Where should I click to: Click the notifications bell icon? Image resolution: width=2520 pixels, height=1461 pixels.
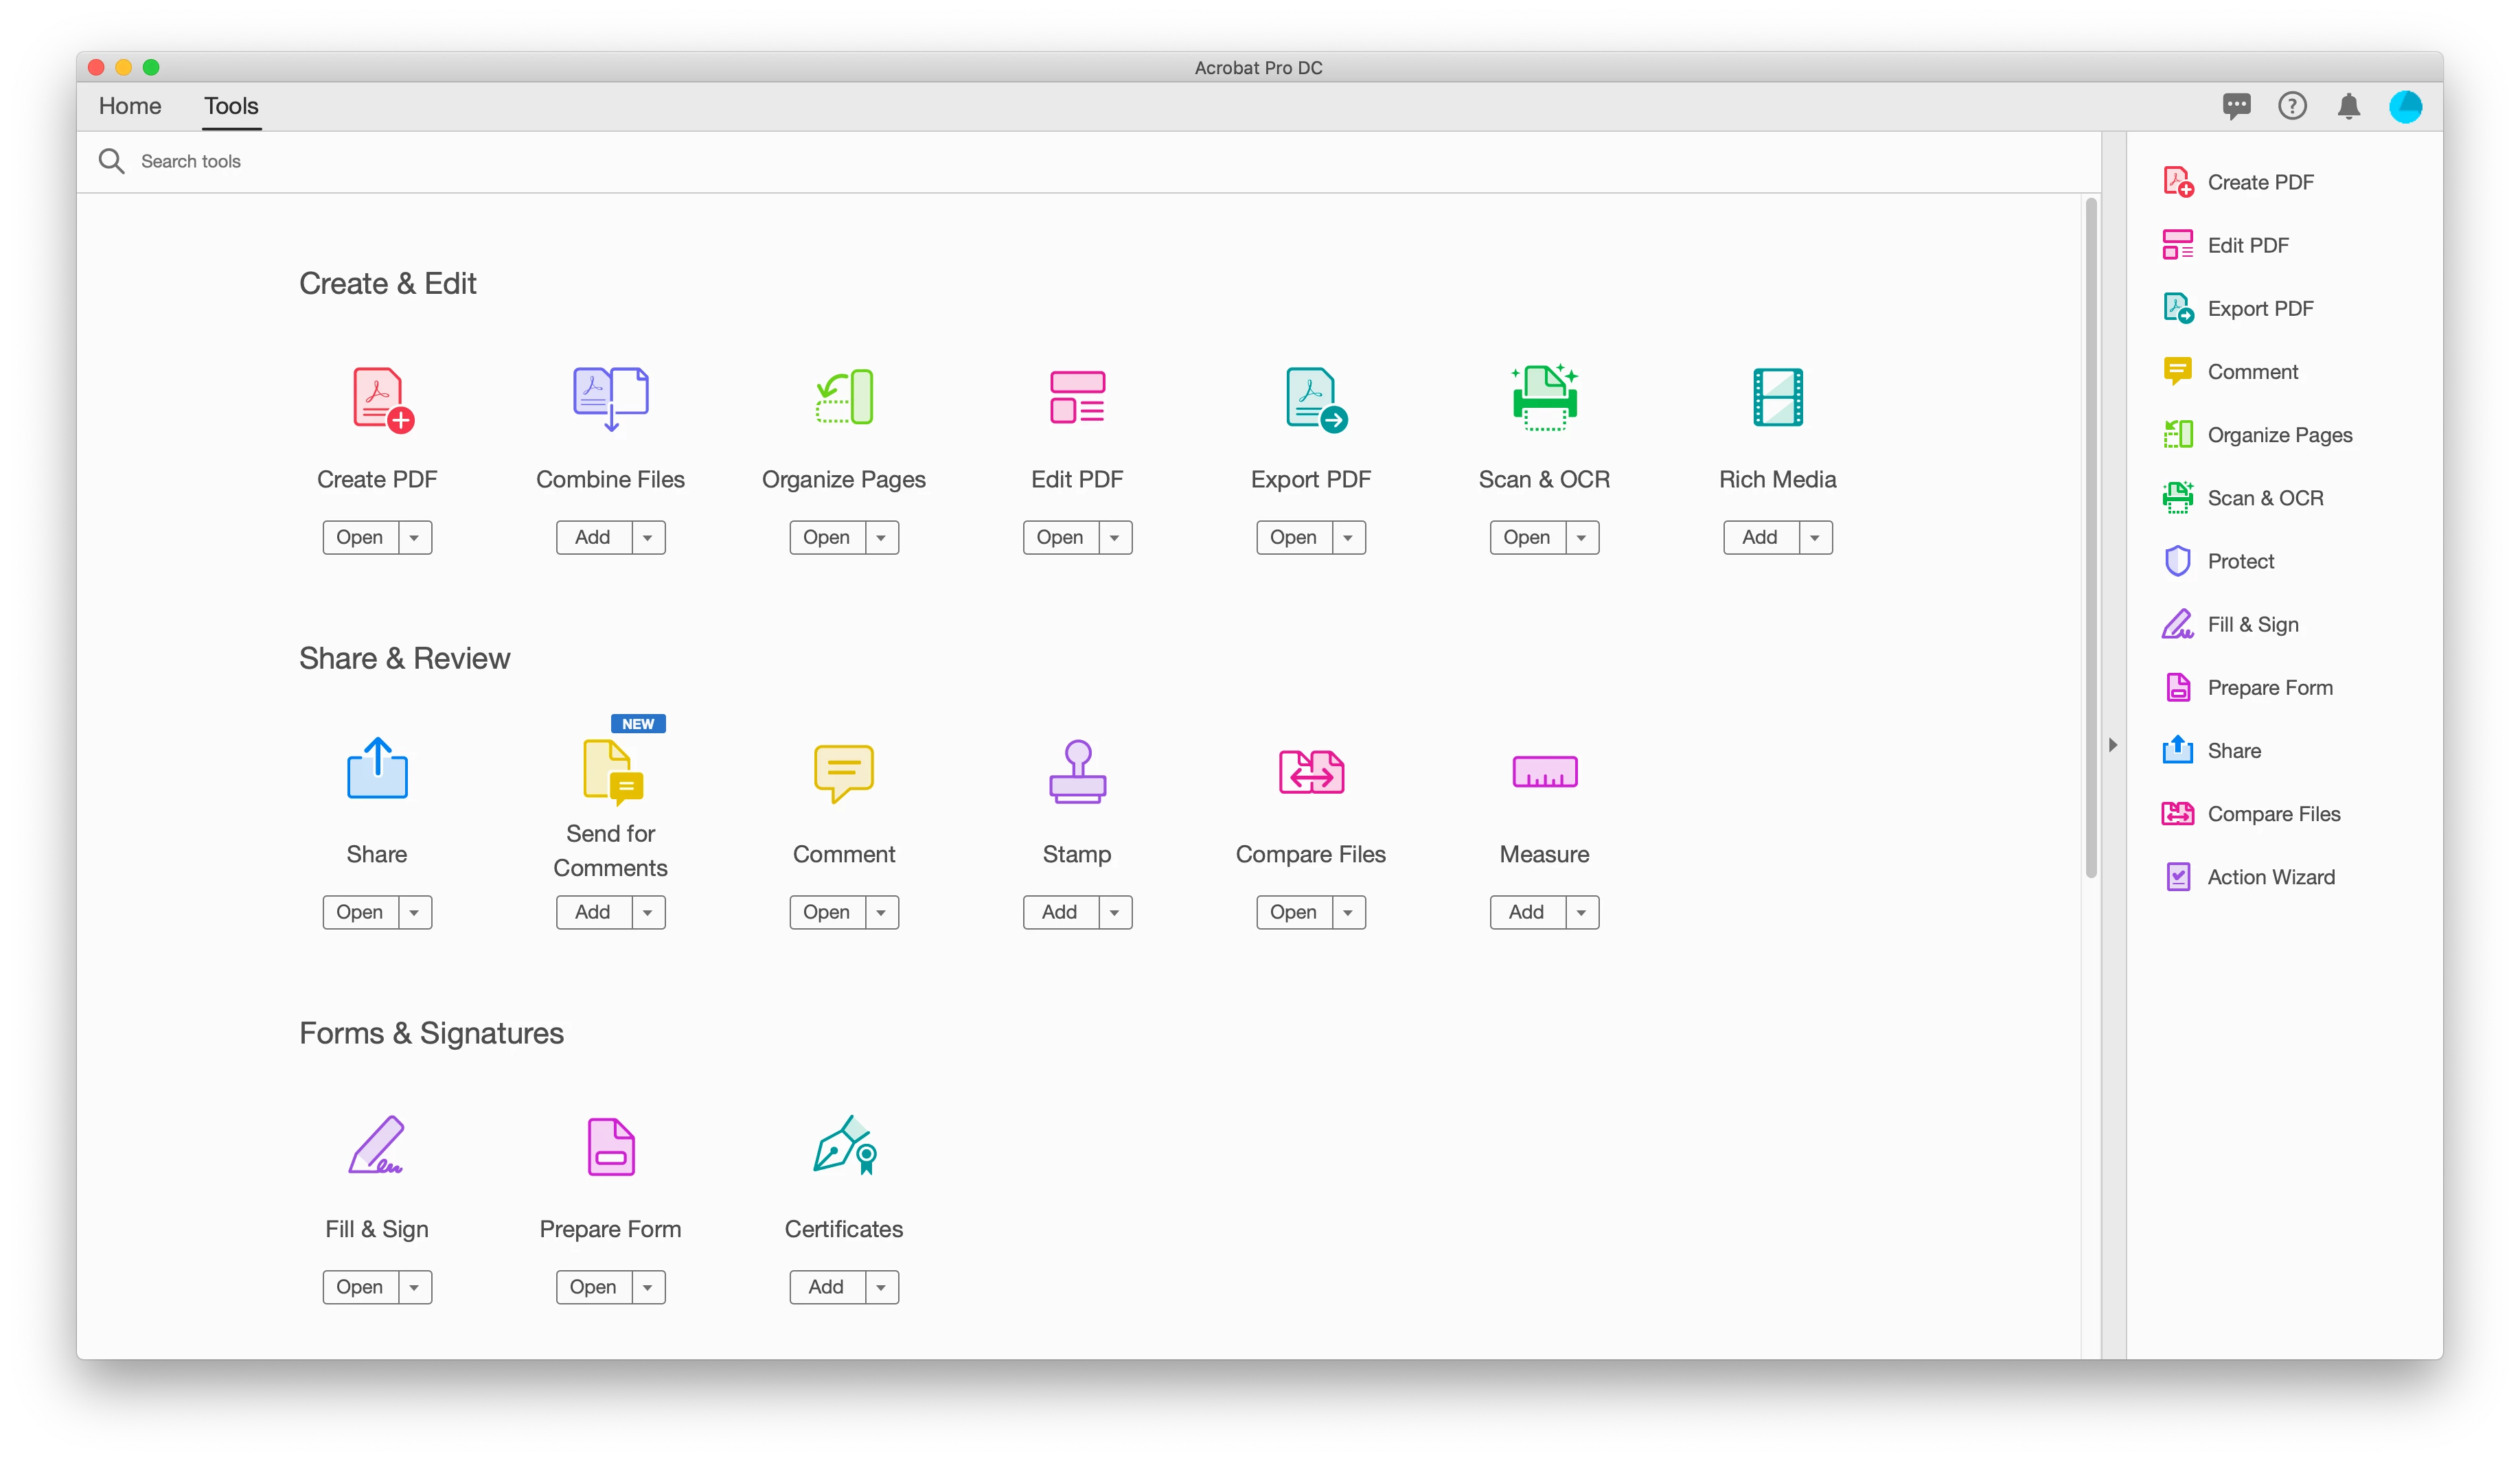2348,106
